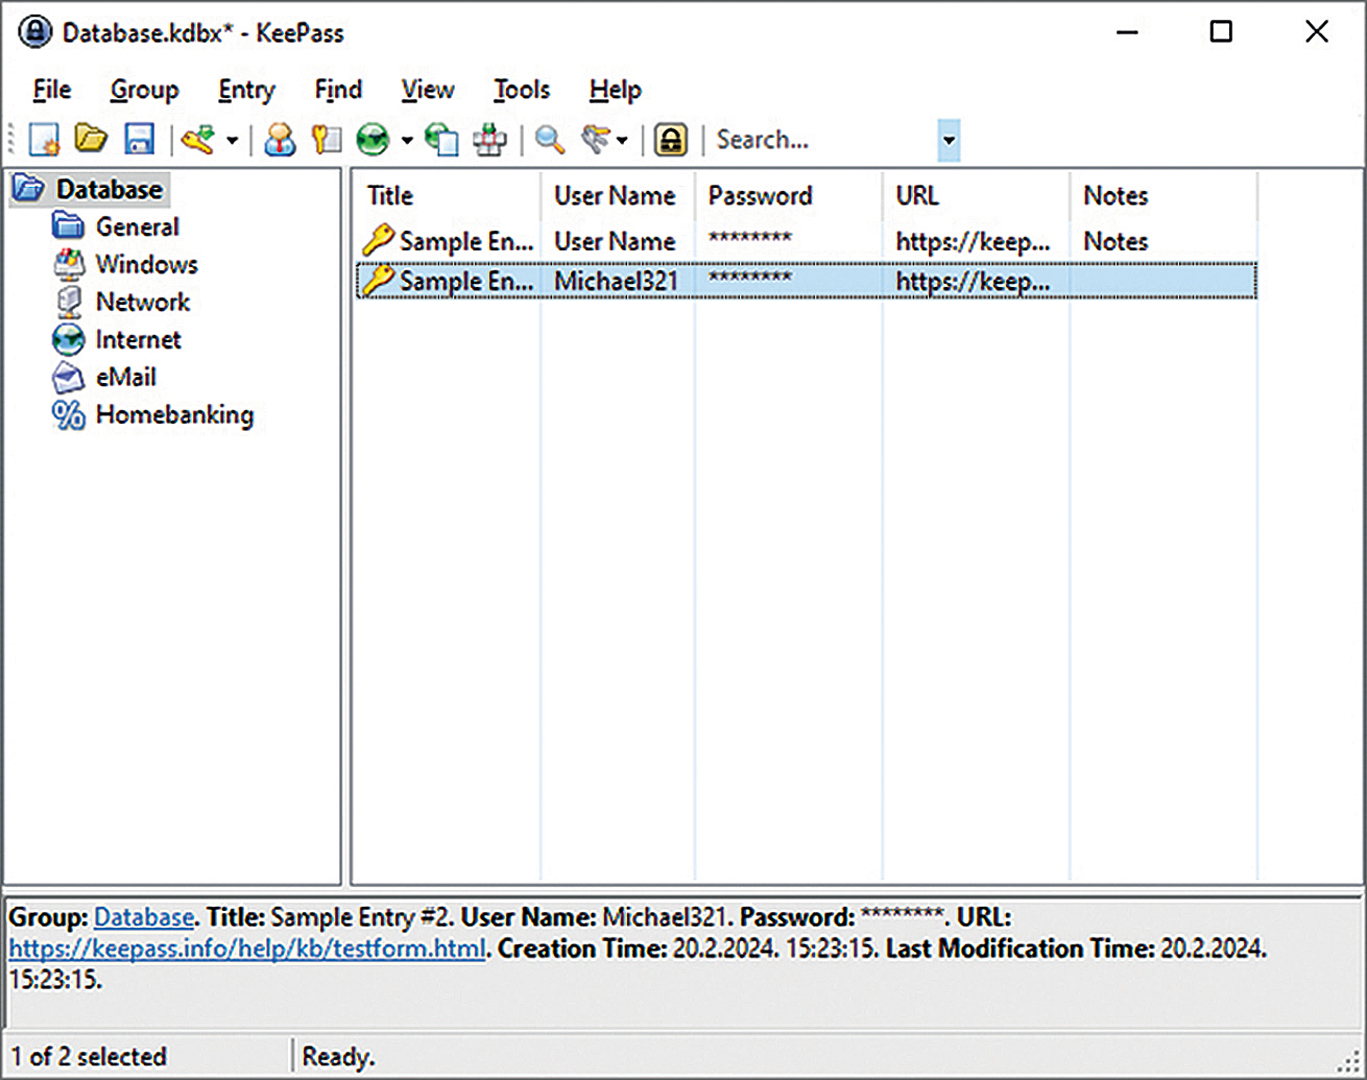This screenshot has height=1080, width=1367.
Task: Open the Find menu
Action: tap(338, 90)
